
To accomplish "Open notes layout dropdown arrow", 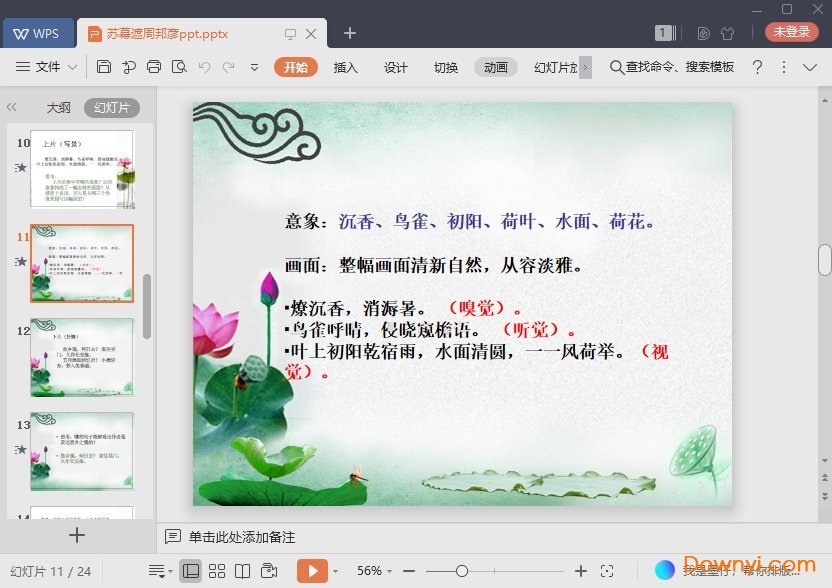I will (x=170, y=572).
